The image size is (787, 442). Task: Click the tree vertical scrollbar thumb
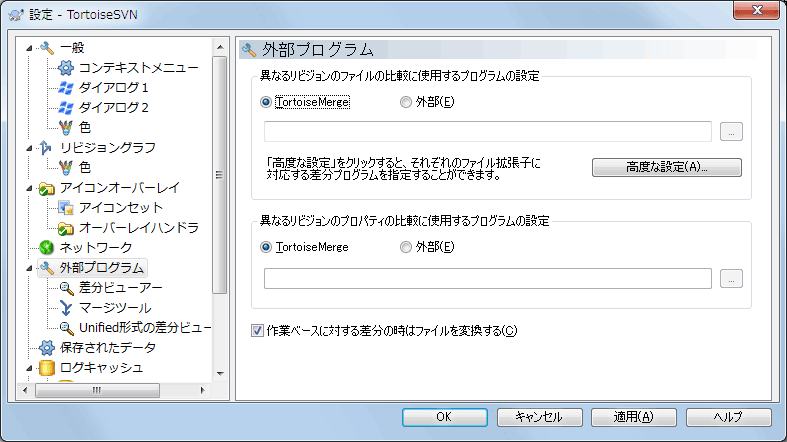tap(219, 175)
